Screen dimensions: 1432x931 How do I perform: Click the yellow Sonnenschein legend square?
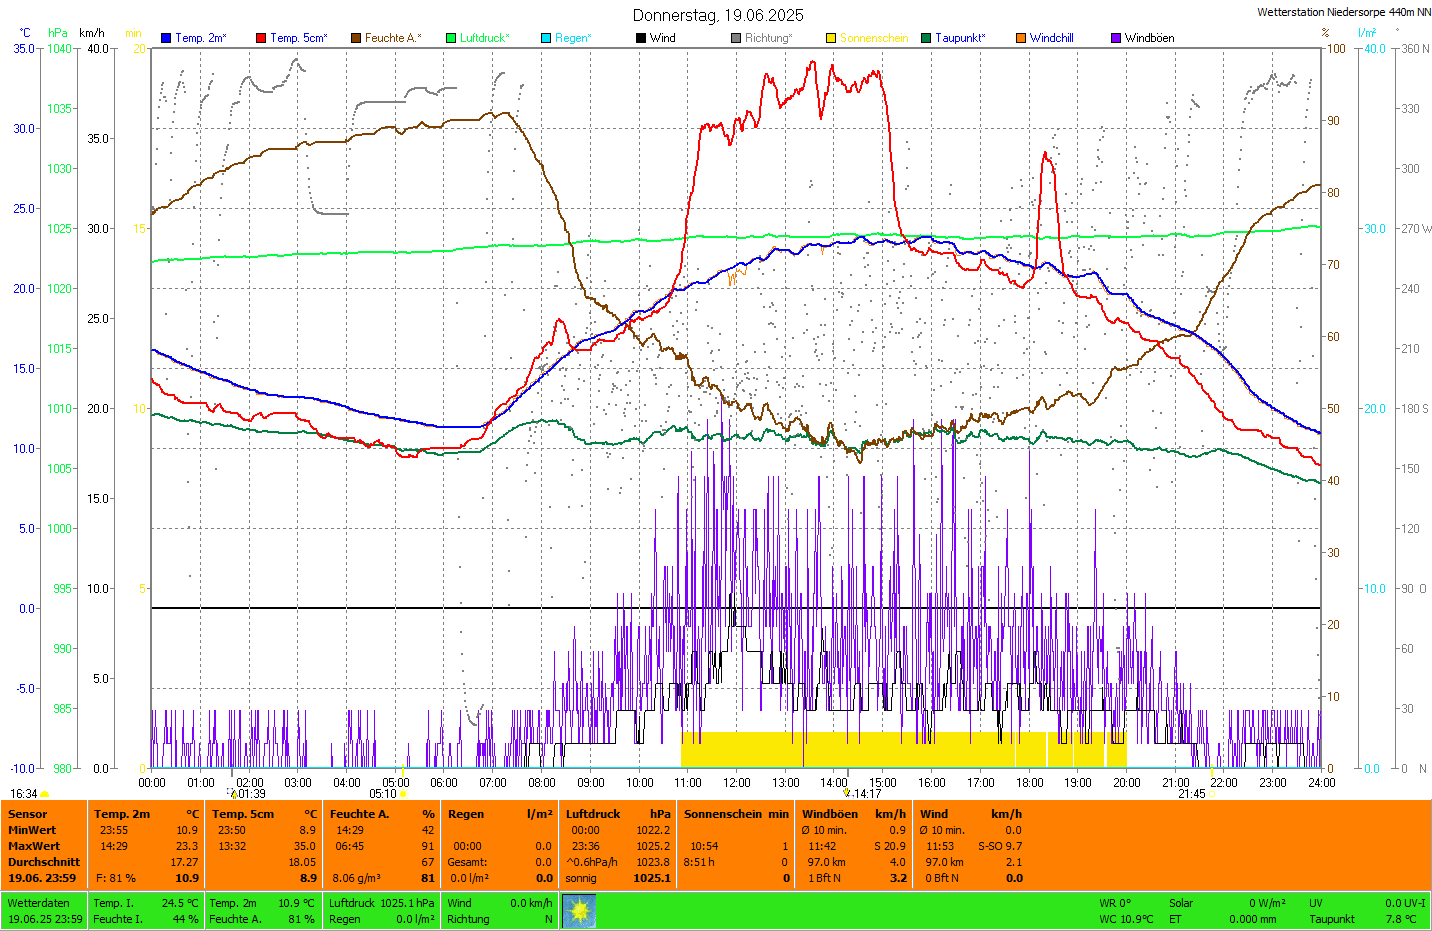(831, 38)
